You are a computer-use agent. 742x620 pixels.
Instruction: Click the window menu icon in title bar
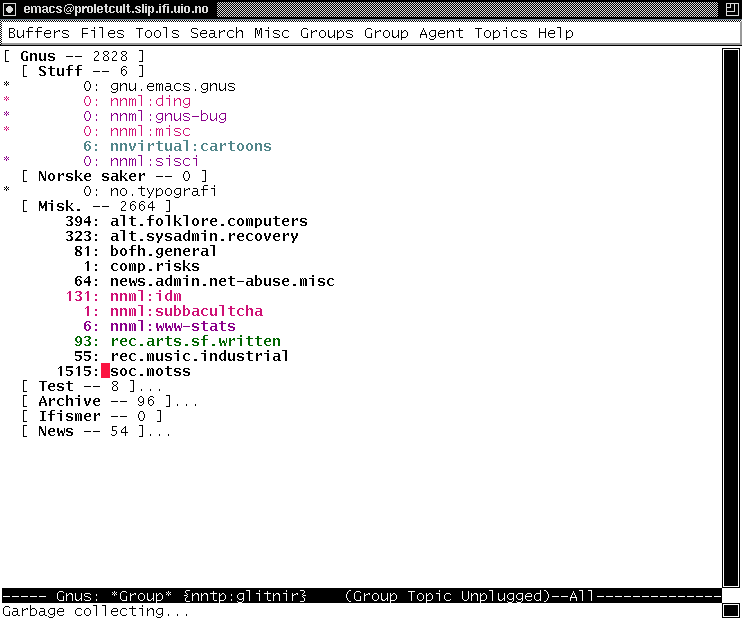[9, 9]
